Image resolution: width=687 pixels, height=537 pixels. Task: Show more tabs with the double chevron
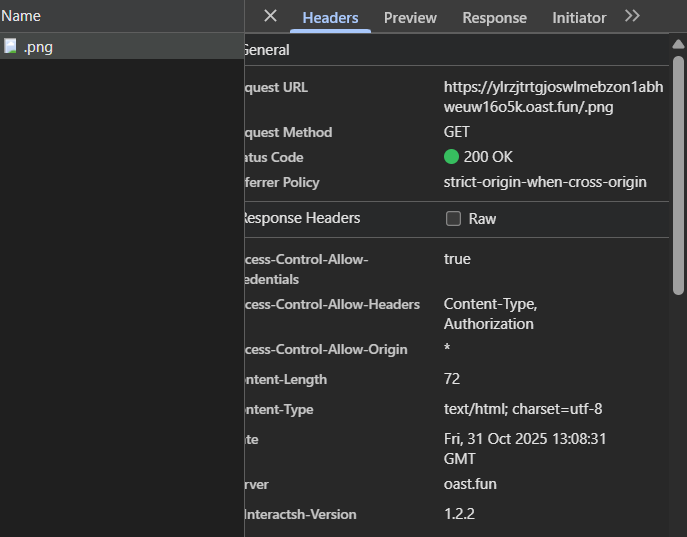(632, 16)
